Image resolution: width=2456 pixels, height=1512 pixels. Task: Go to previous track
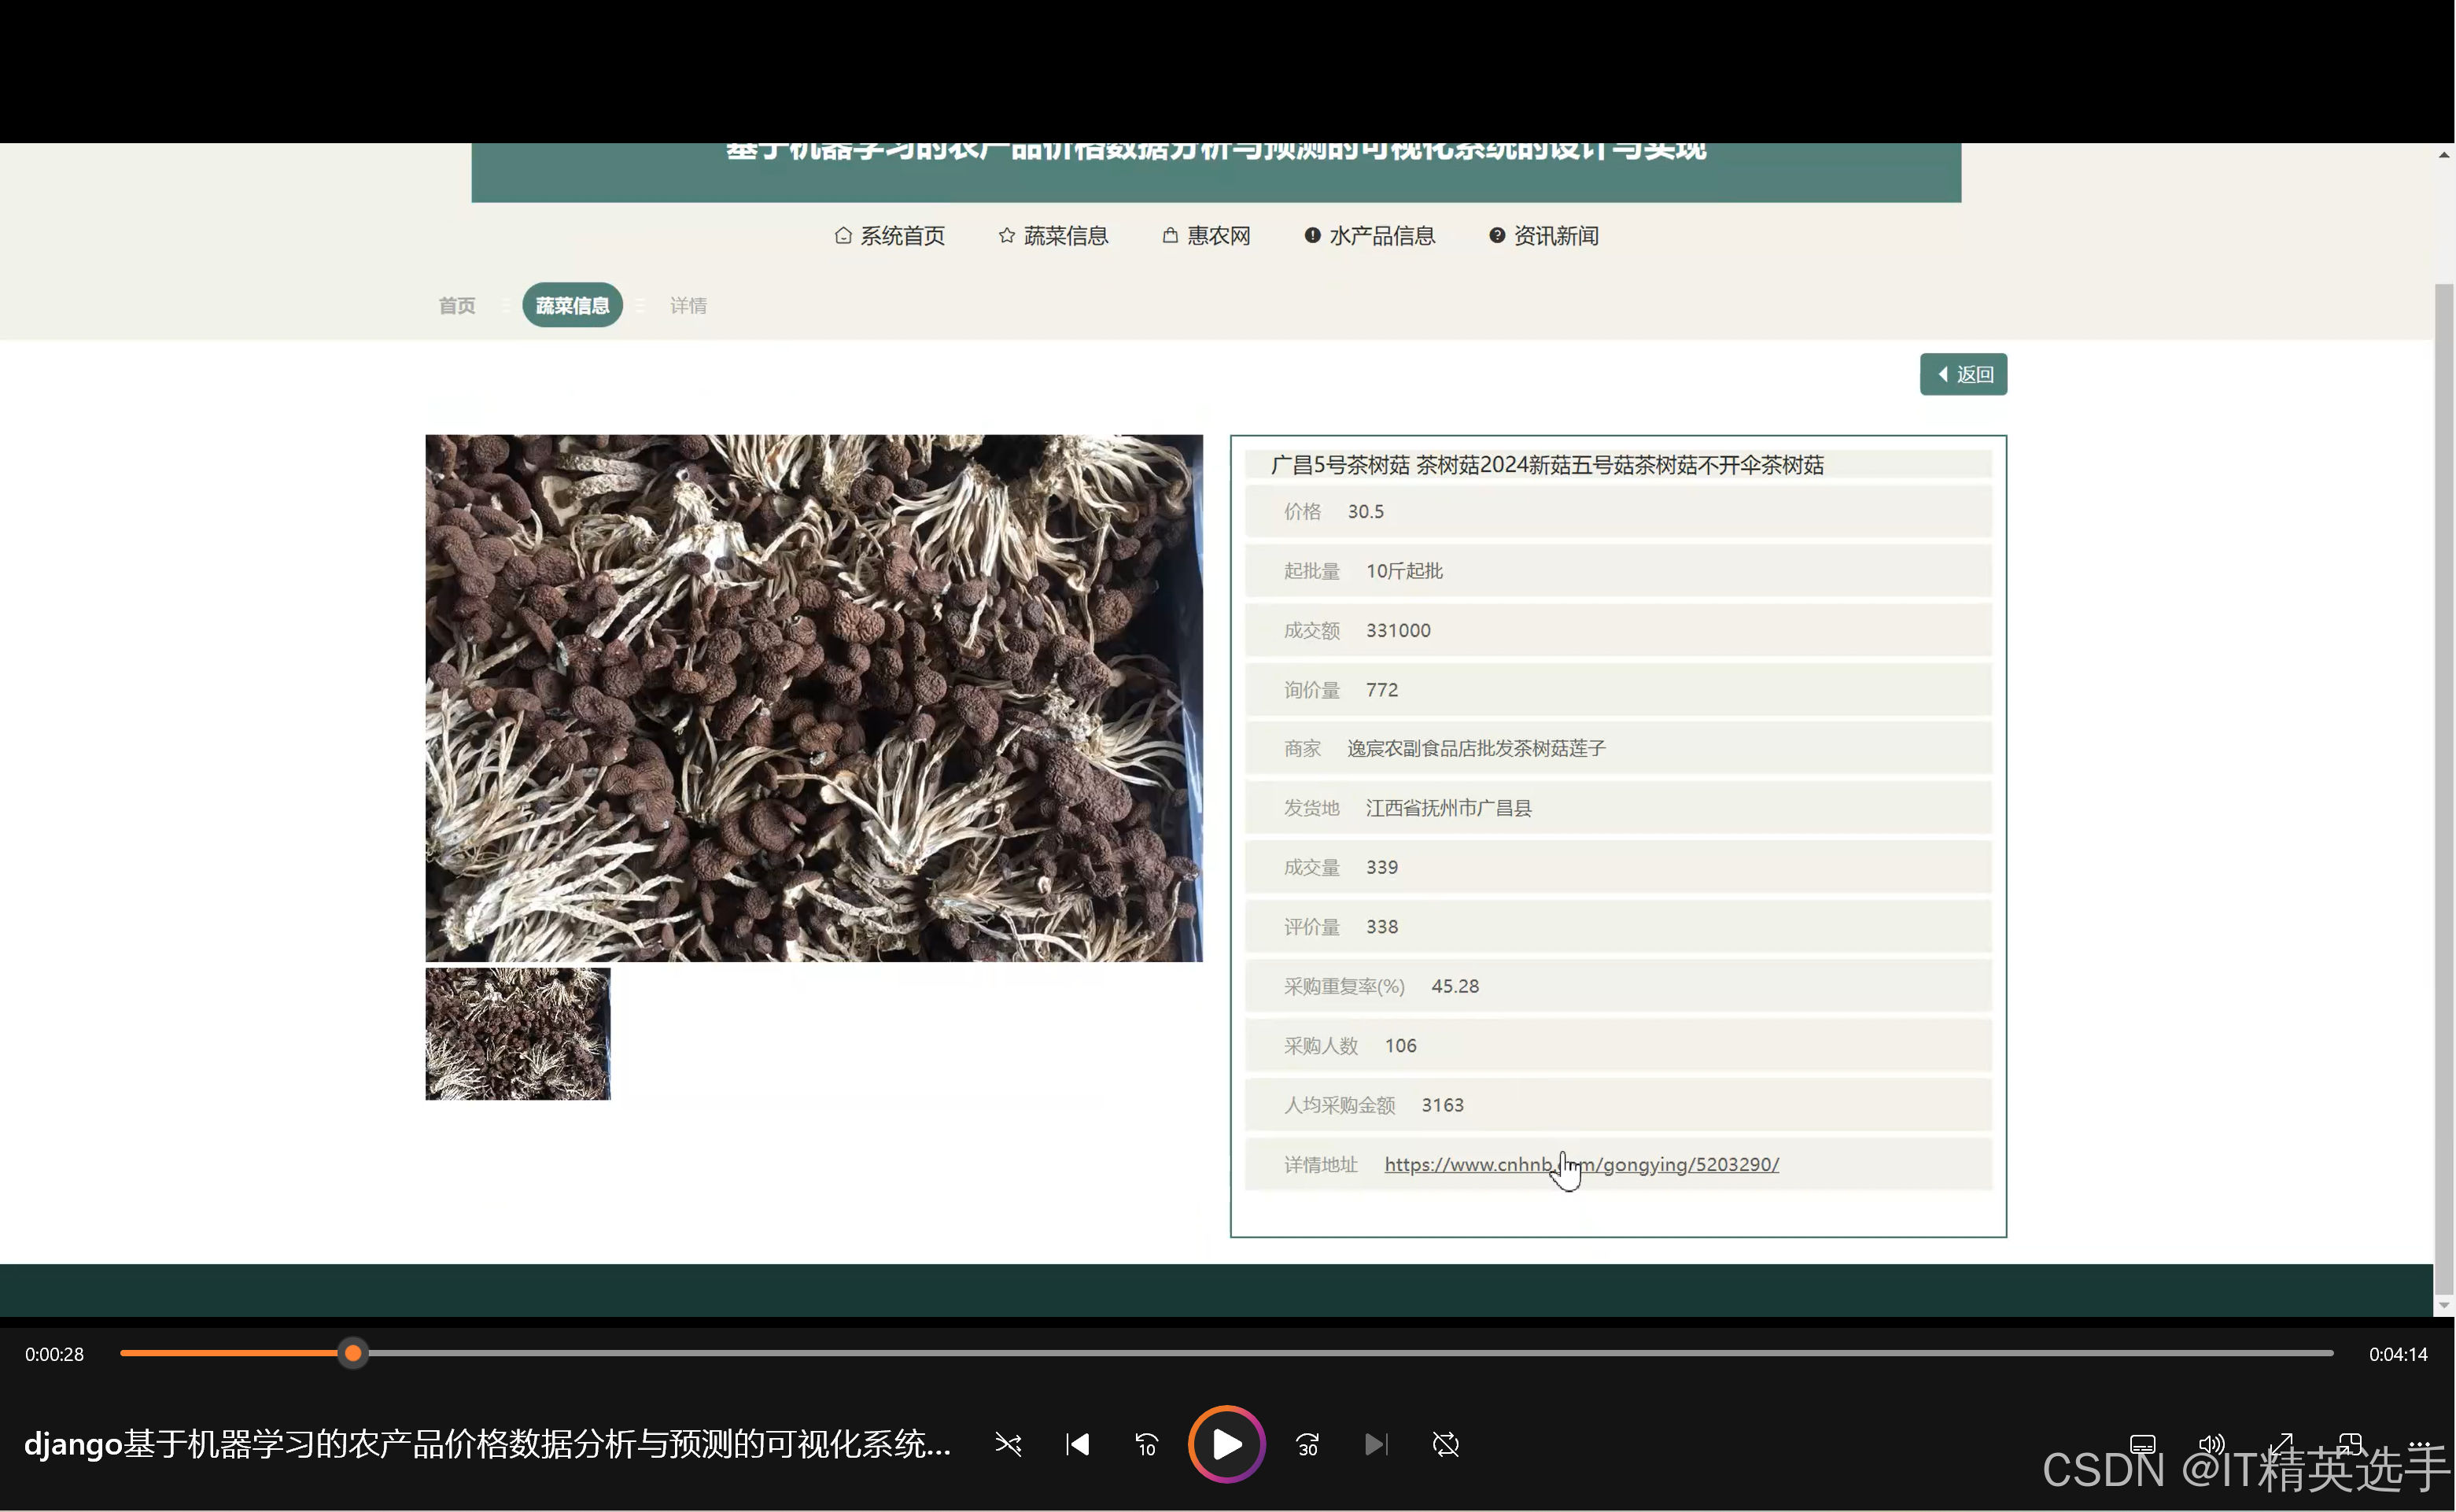pos(1077,1444)
